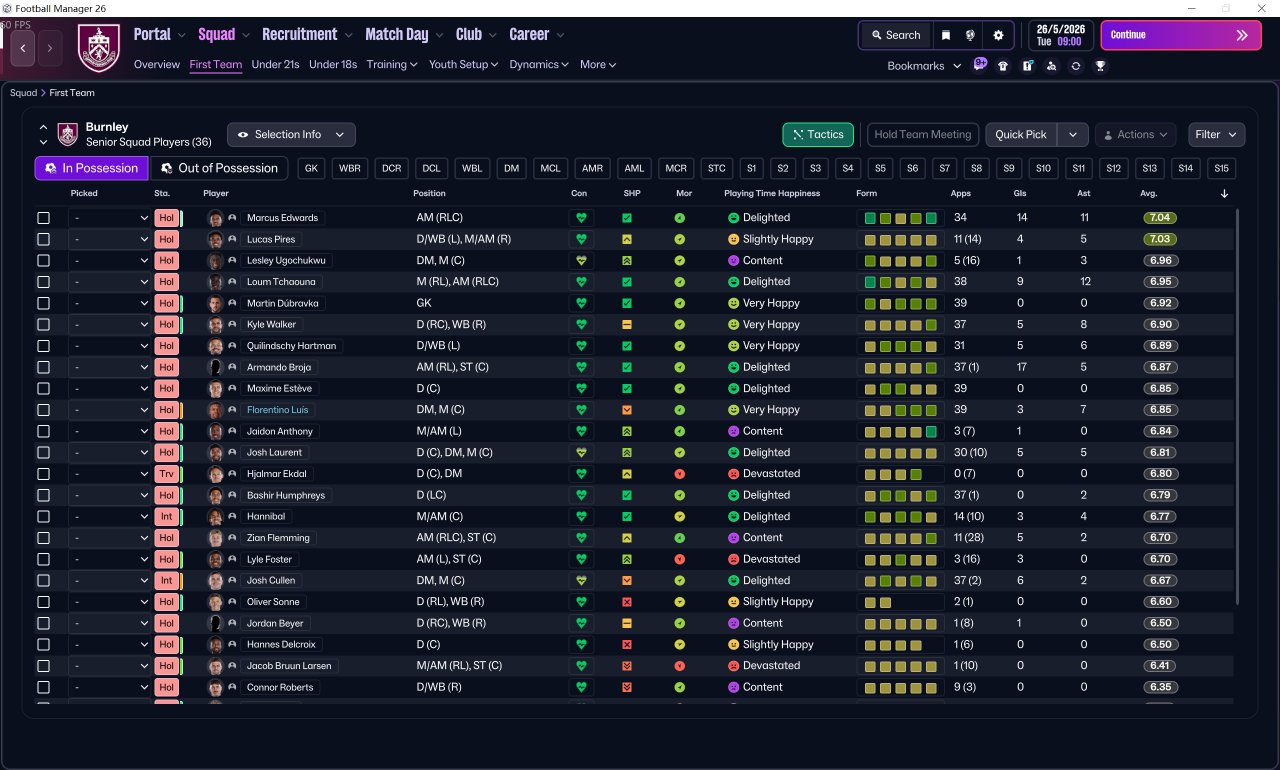
Task: Click the Hold Team Meeting button
Action: [x=923, y=135]
